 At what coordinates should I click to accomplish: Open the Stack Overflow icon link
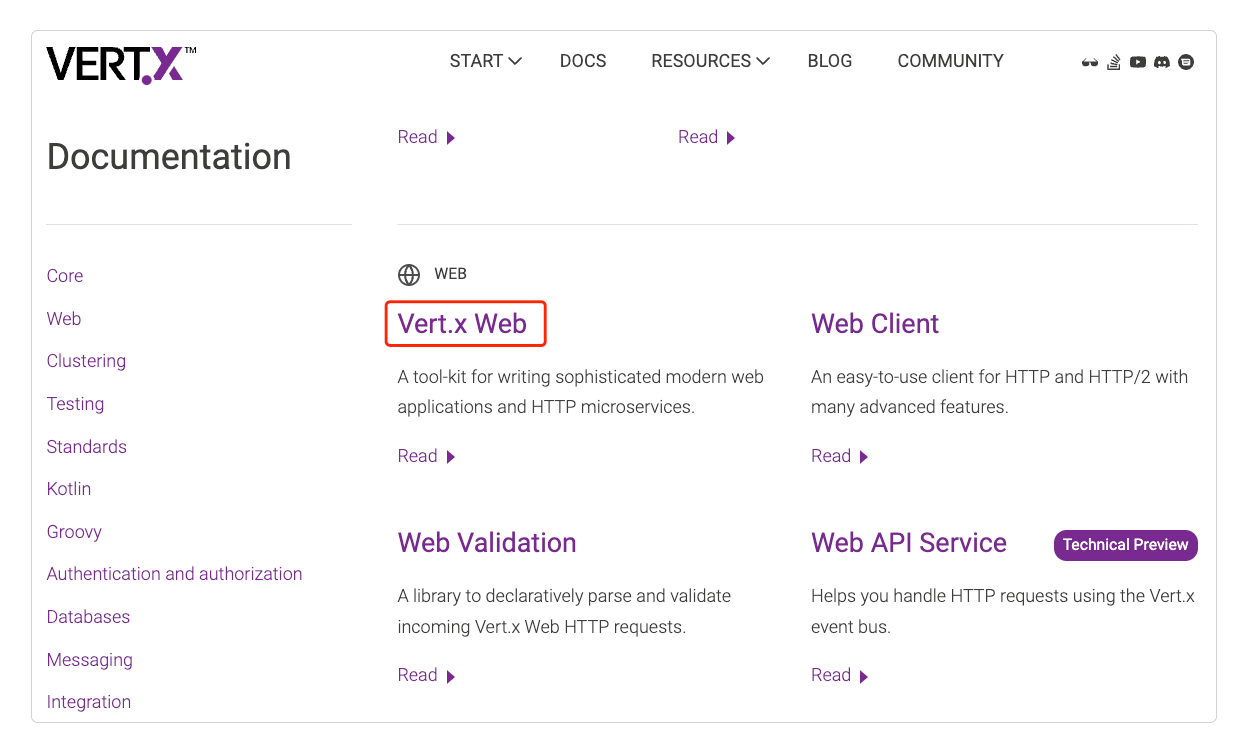point(1114,62)
